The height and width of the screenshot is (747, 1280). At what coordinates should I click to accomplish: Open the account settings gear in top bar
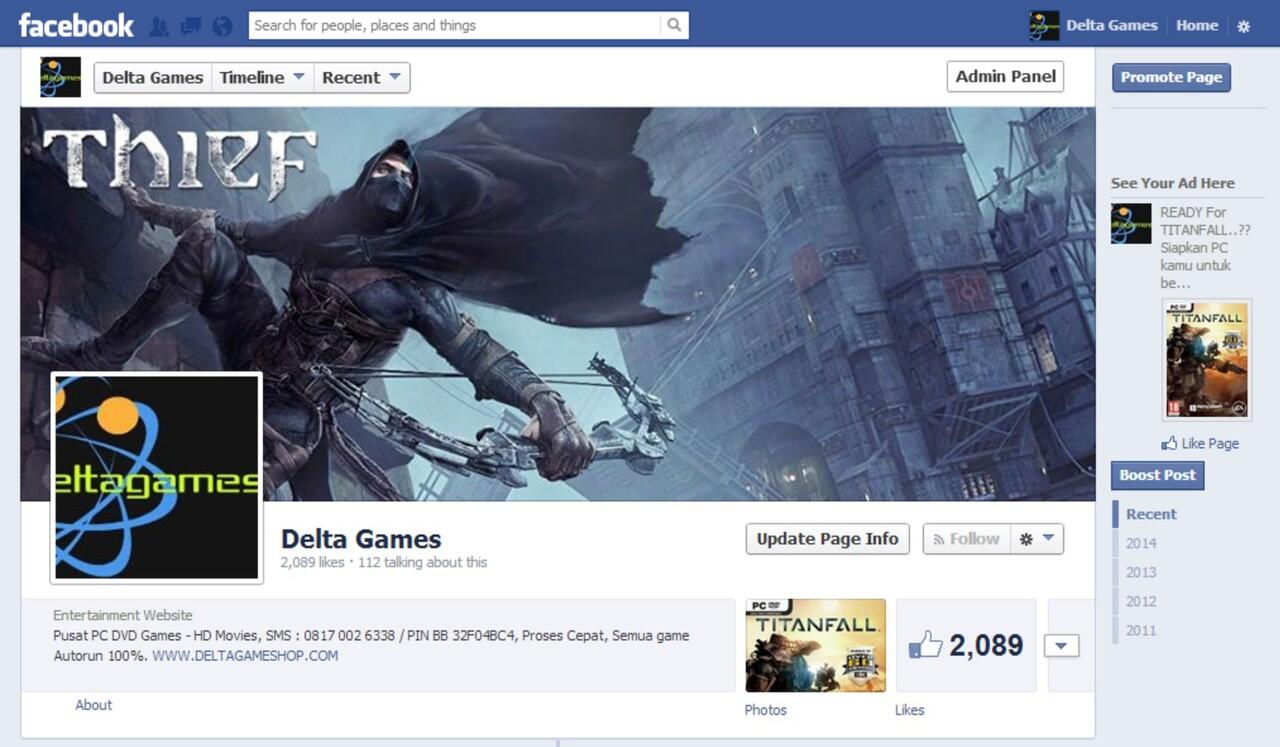(x=1244, y=26)
